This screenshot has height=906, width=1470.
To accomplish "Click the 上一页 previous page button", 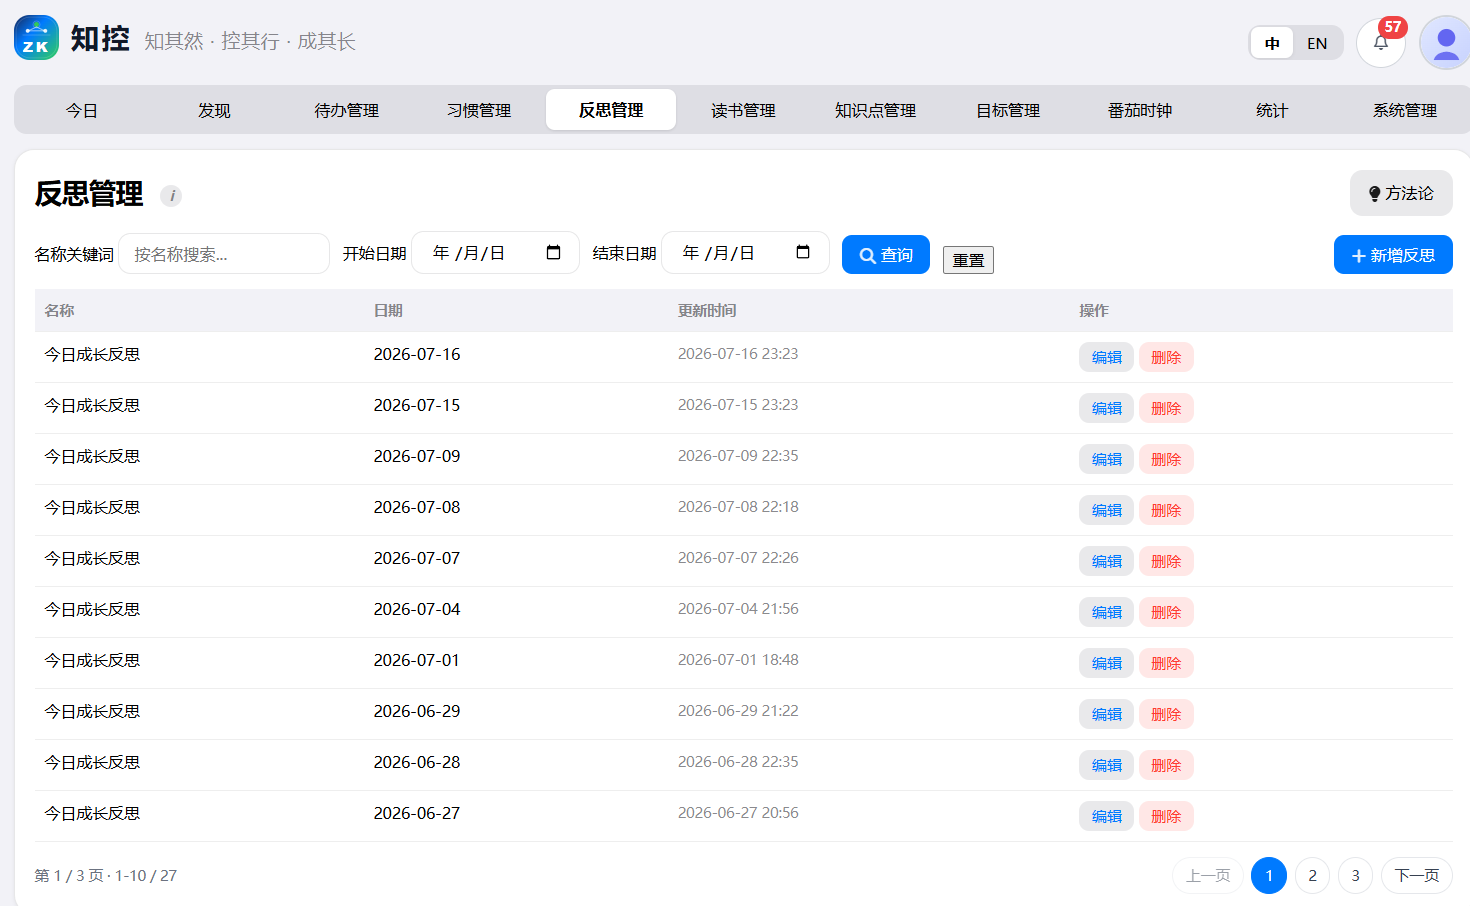I will tap(1208, 876).
